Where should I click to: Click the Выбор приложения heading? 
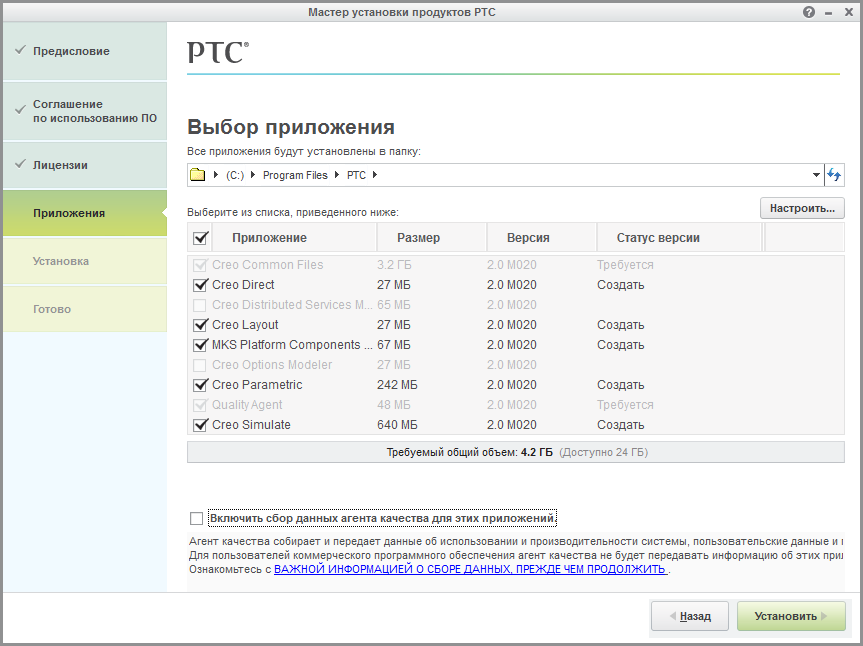pyautogui.click(x=291, y=127)
